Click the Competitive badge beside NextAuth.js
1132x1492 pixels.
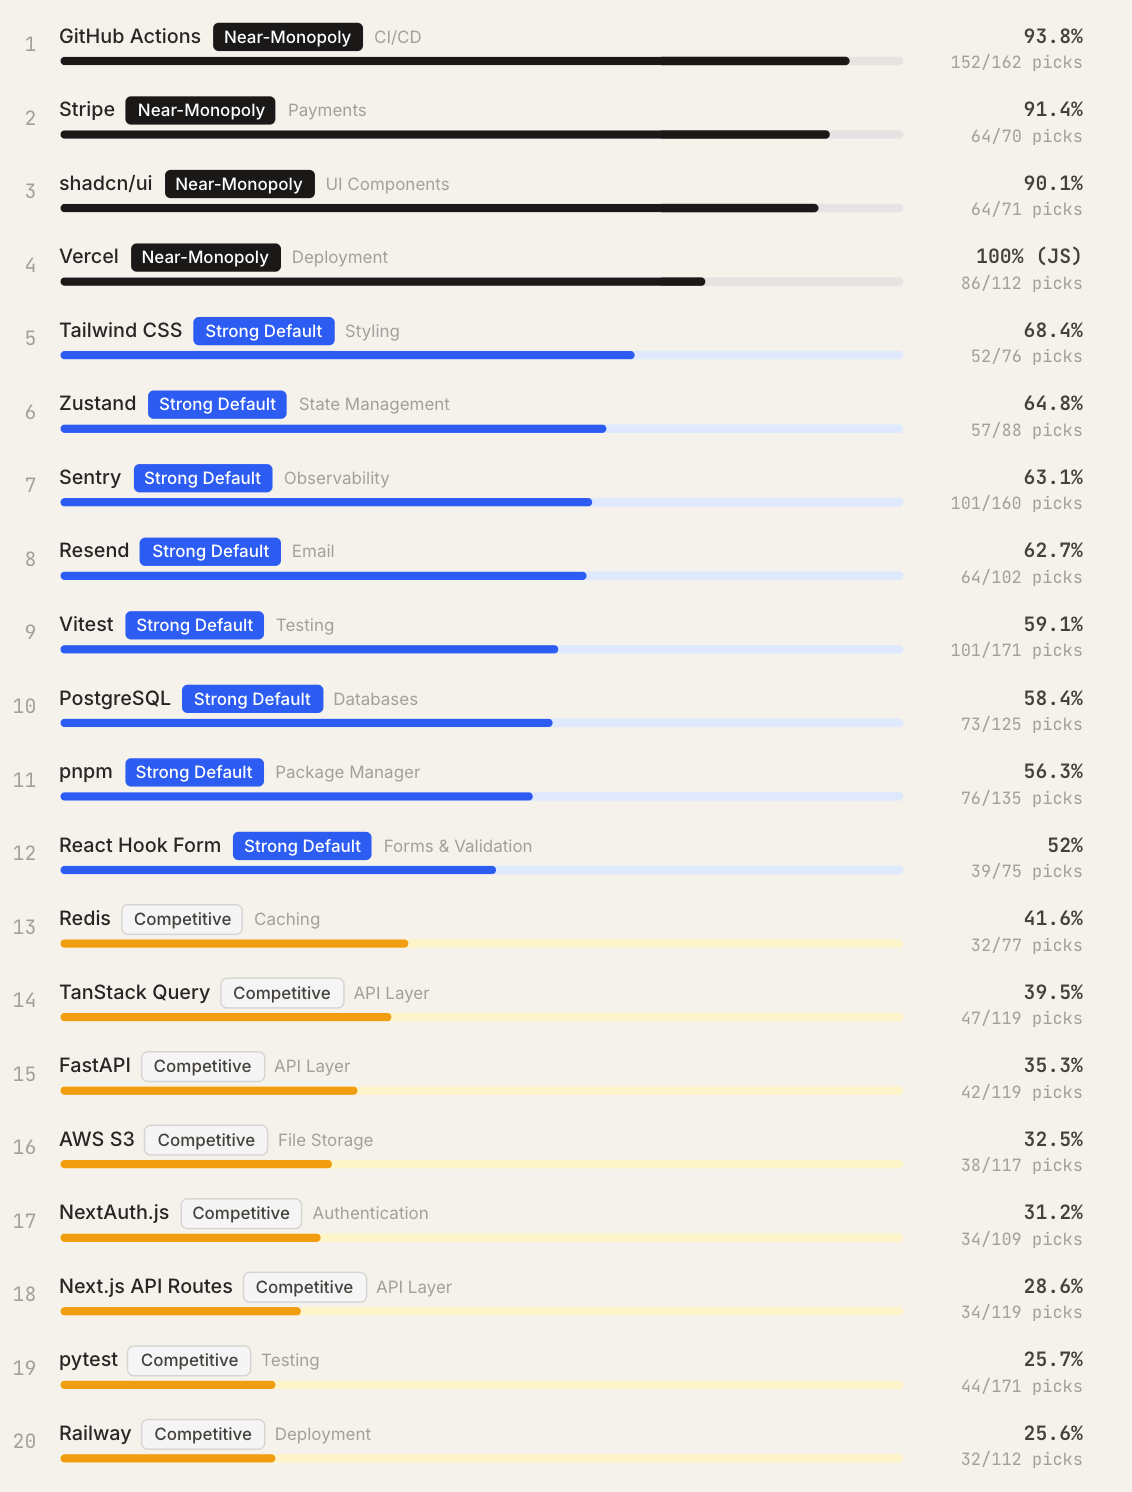(241, 1213)
